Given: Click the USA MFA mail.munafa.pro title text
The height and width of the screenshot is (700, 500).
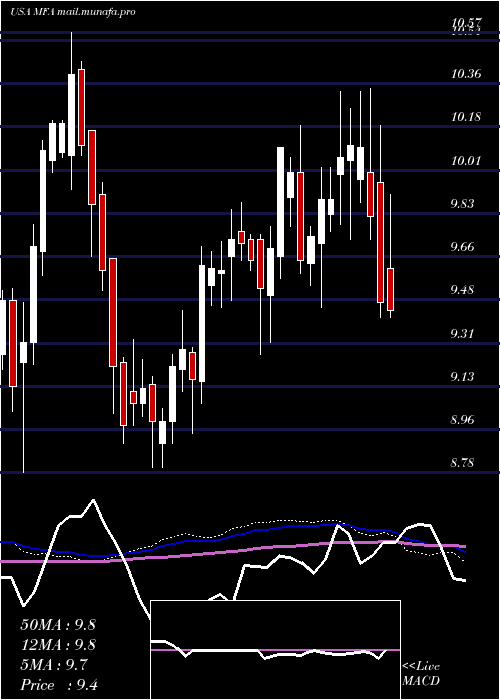Looking at the screenshot, I should 72,12.
